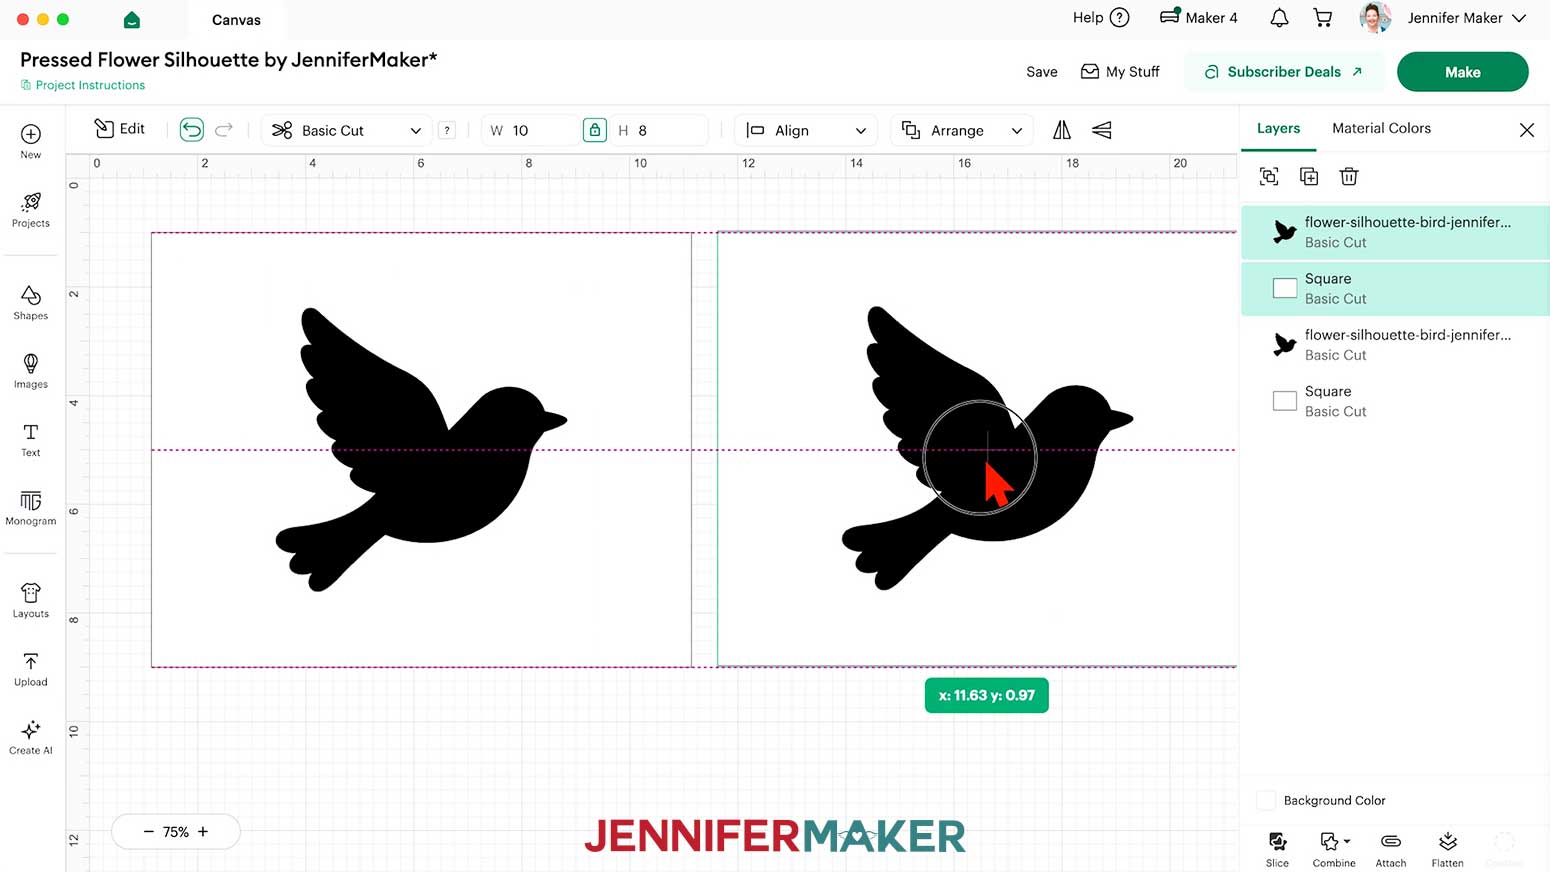Screen dimensions: 1550x872
Task: Flip vertically using the toolbar icon
Action: click(1102, 130)
